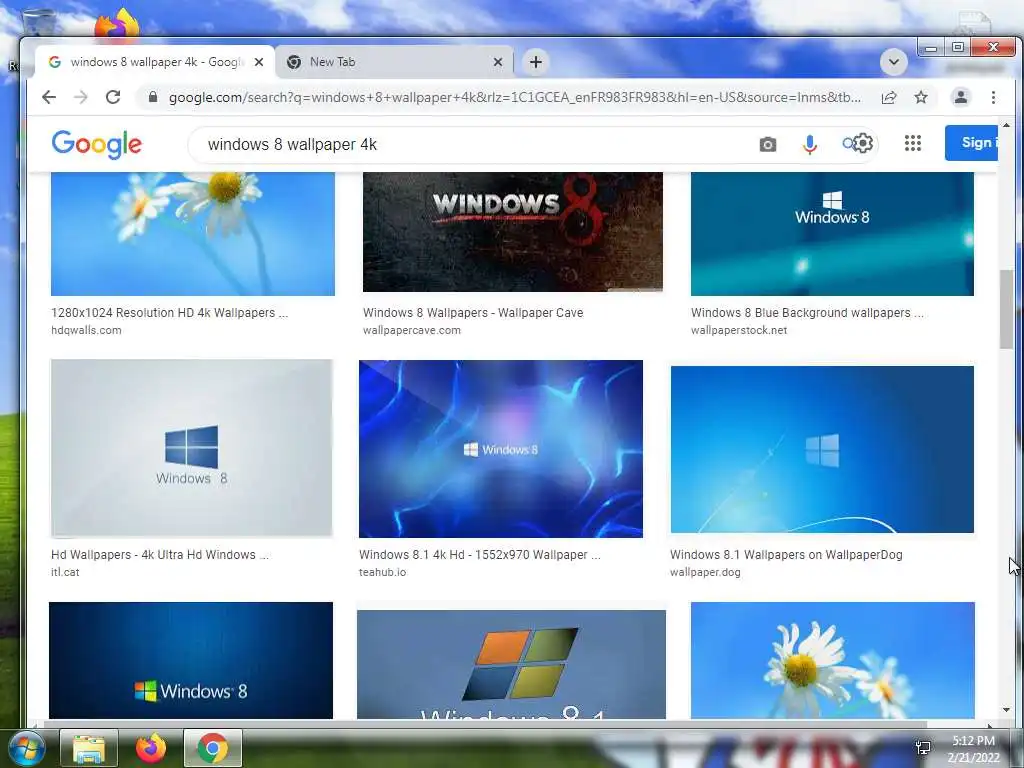Open the share page icon in address bar
The image size is (1024, 768).
[889, 97]
